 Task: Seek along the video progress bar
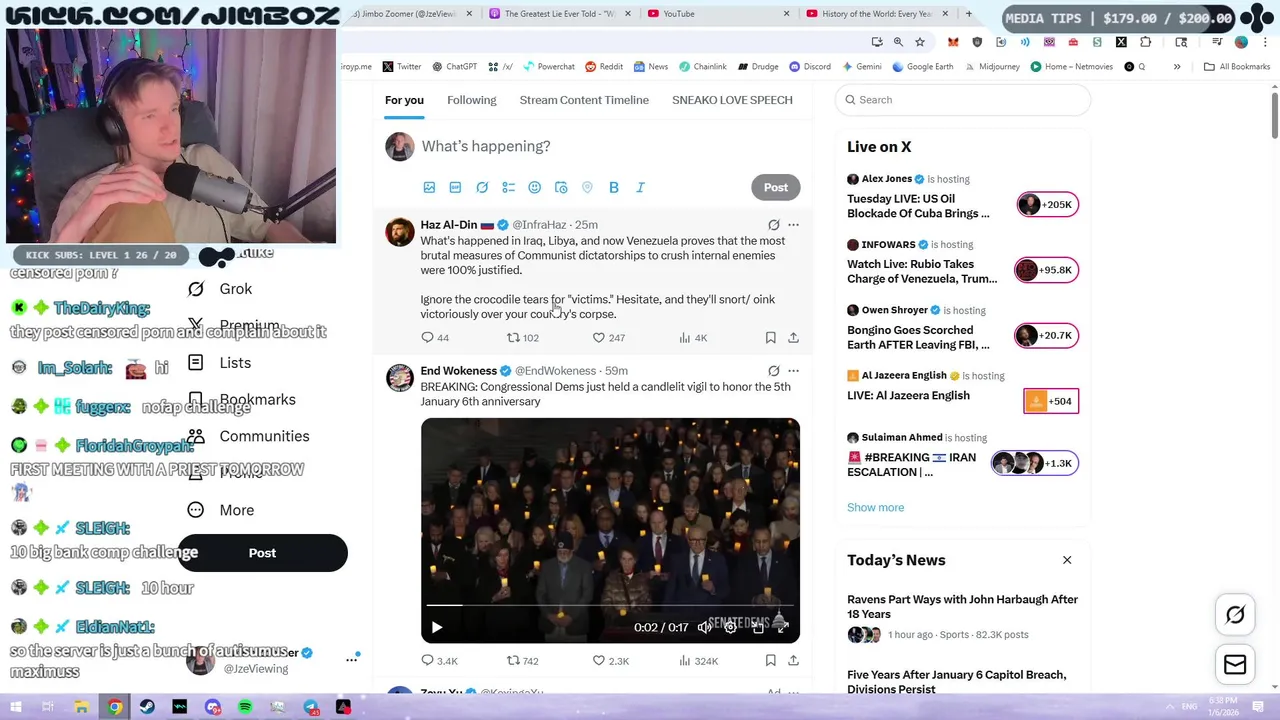[610, 606]
